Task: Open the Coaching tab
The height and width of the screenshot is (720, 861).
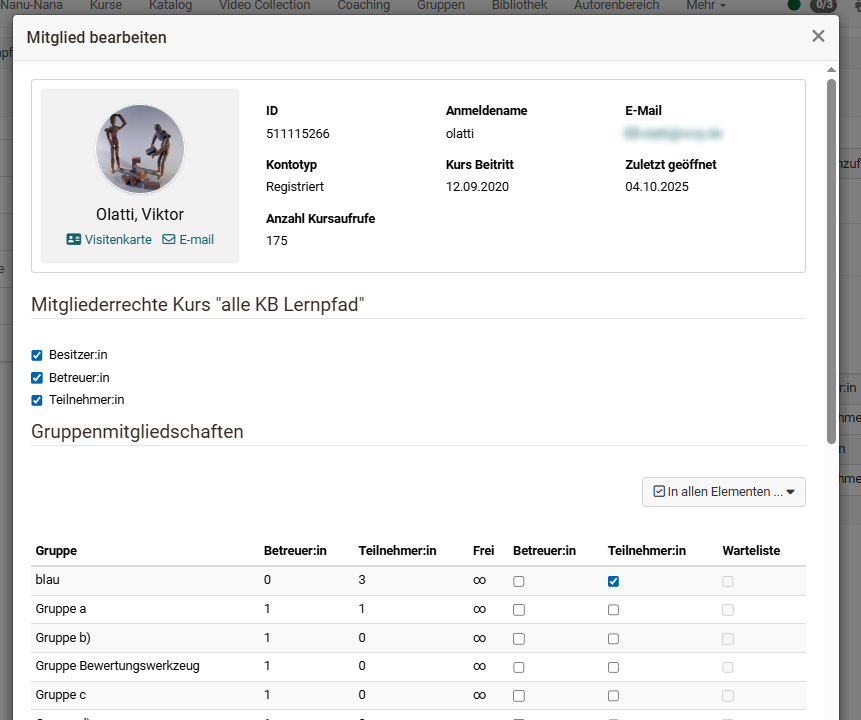Action: (x=363, y=6)
